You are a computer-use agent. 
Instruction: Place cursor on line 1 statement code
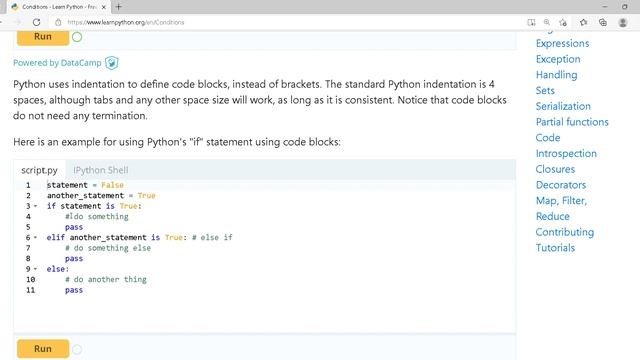(x=85, y=185)
